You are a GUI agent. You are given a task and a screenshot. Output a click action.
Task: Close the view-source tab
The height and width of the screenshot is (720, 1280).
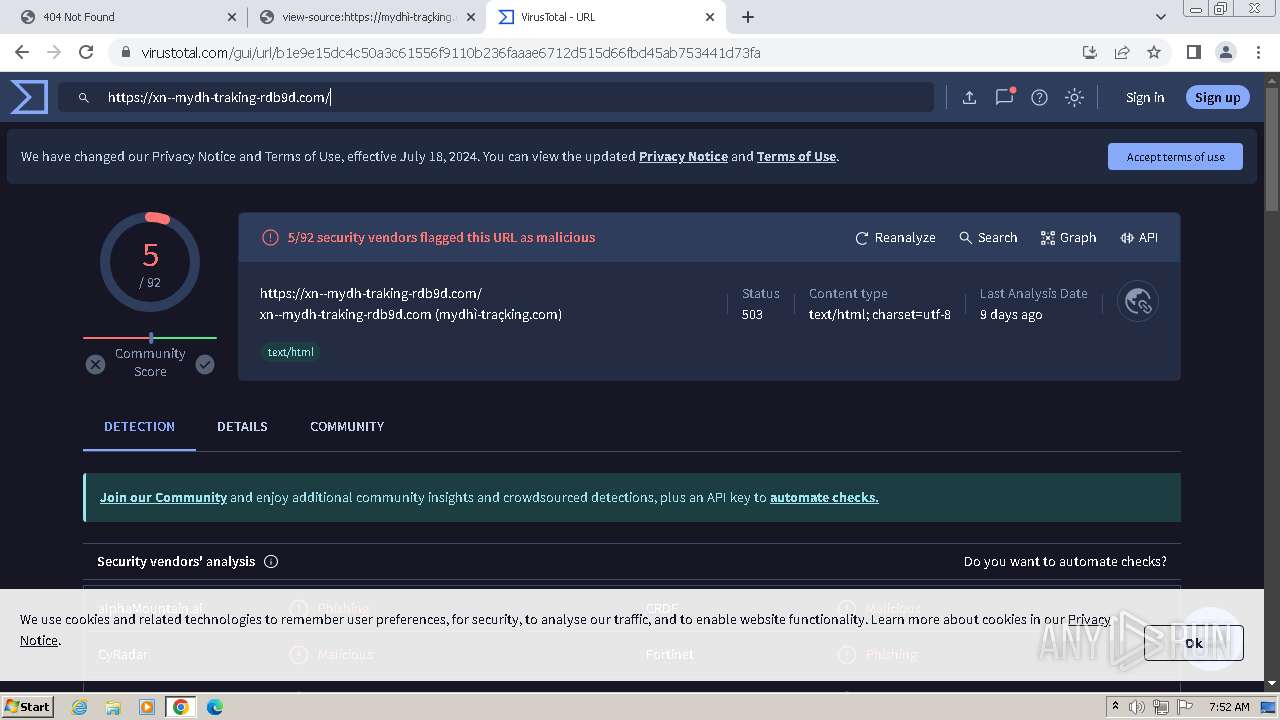[471, 17]
